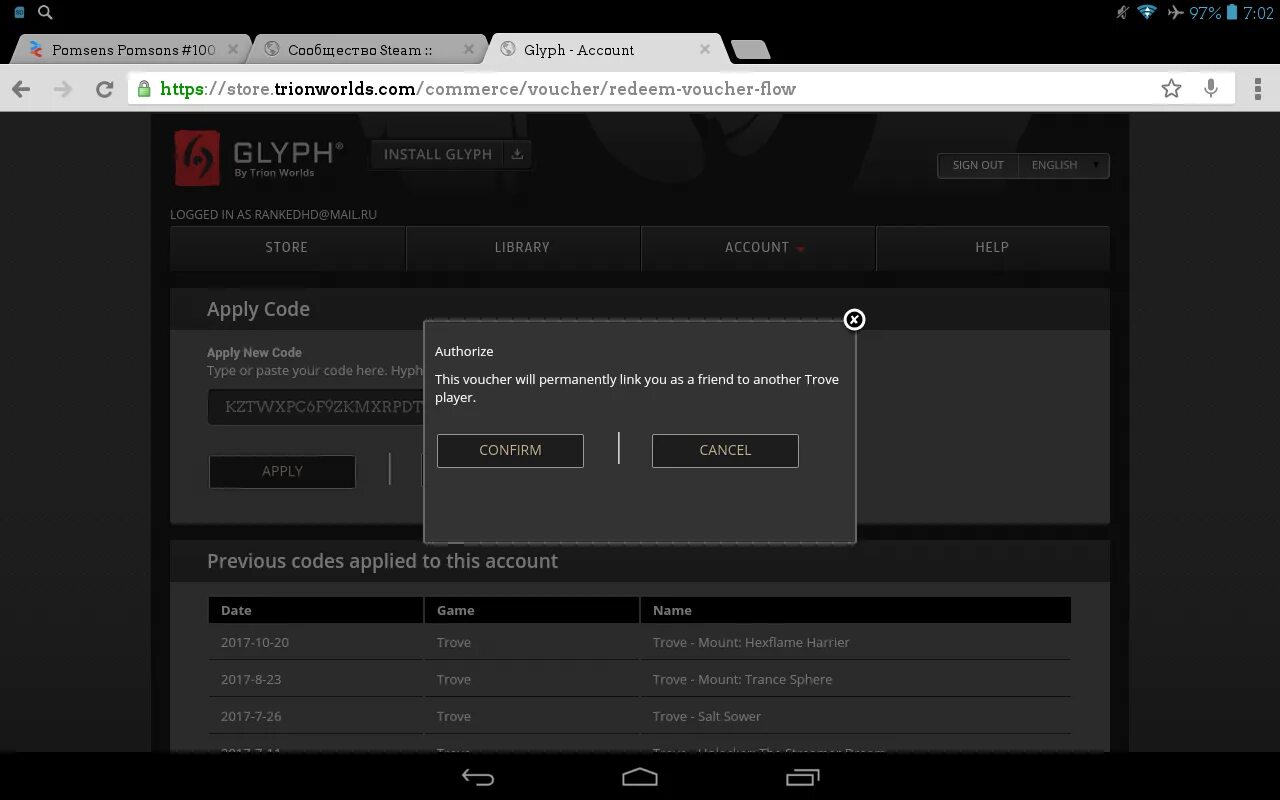The height and width of the screenshot is (800, 1280).
Task: Select the 2017-8-23 date cell
Action: click(251, 679)
